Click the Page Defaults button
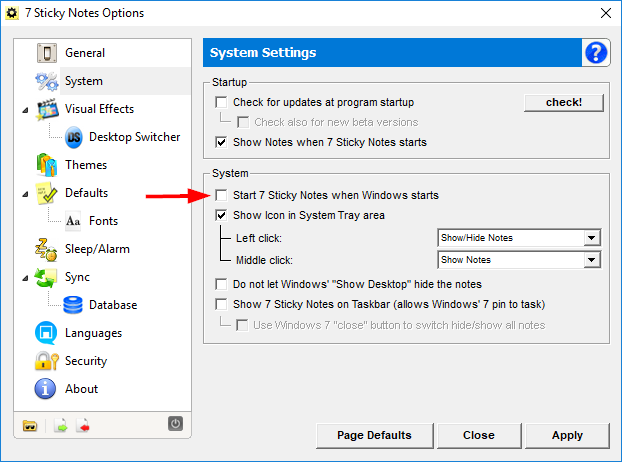 pyautogui.click(x=374, y=435)
